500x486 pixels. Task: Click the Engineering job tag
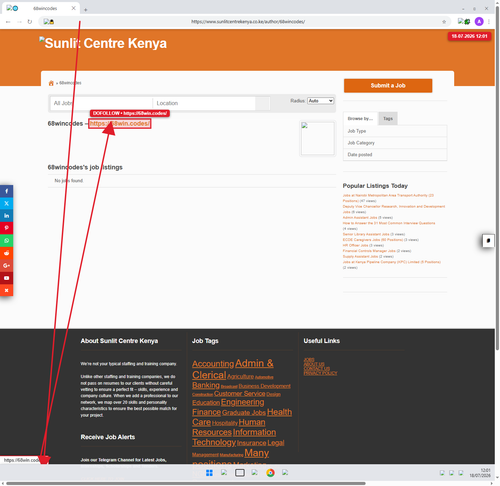pos(242,402)
